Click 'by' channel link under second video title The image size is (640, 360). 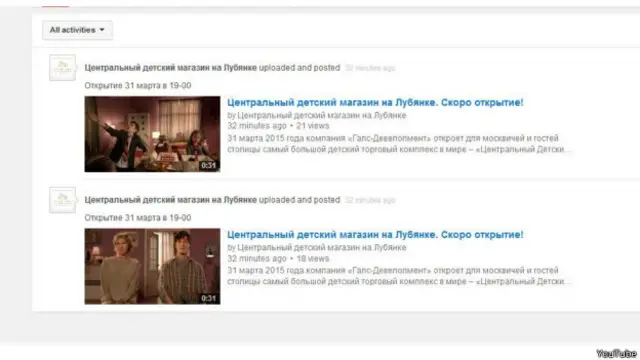(x=322, y=248)
